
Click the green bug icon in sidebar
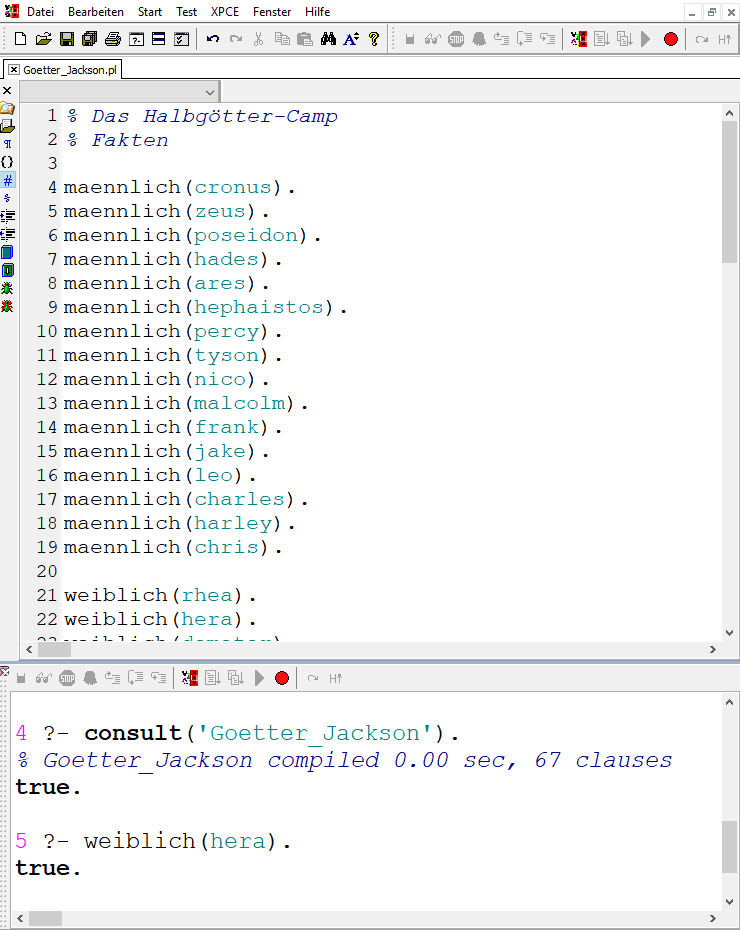[x=7, y=288]
